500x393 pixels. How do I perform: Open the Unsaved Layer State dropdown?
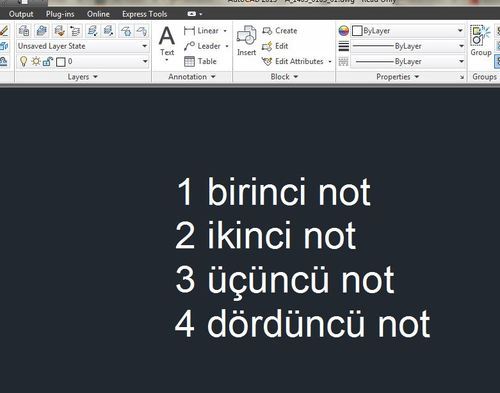83,46
